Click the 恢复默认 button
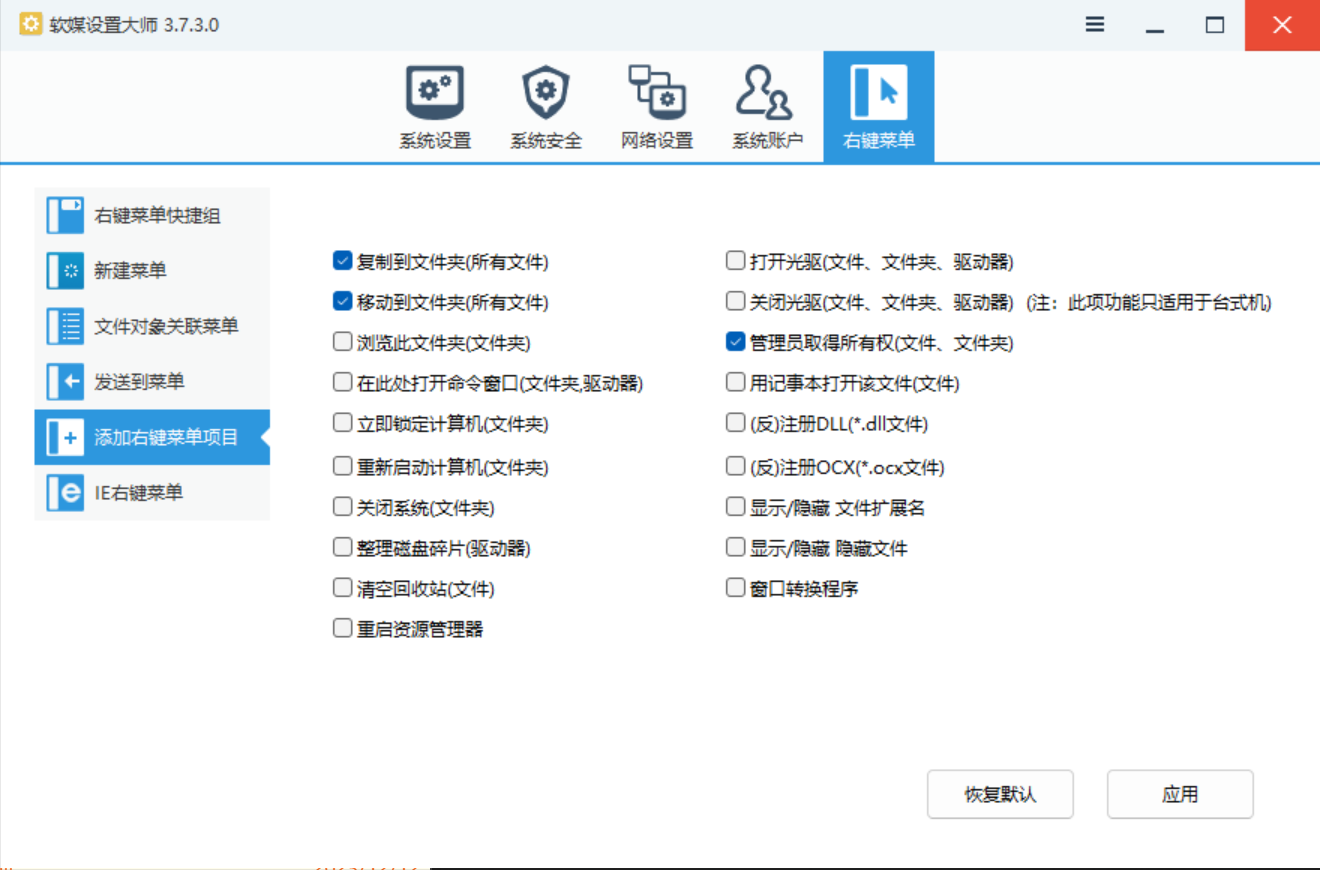1320x870 pixels. [x=1000, y=795]
